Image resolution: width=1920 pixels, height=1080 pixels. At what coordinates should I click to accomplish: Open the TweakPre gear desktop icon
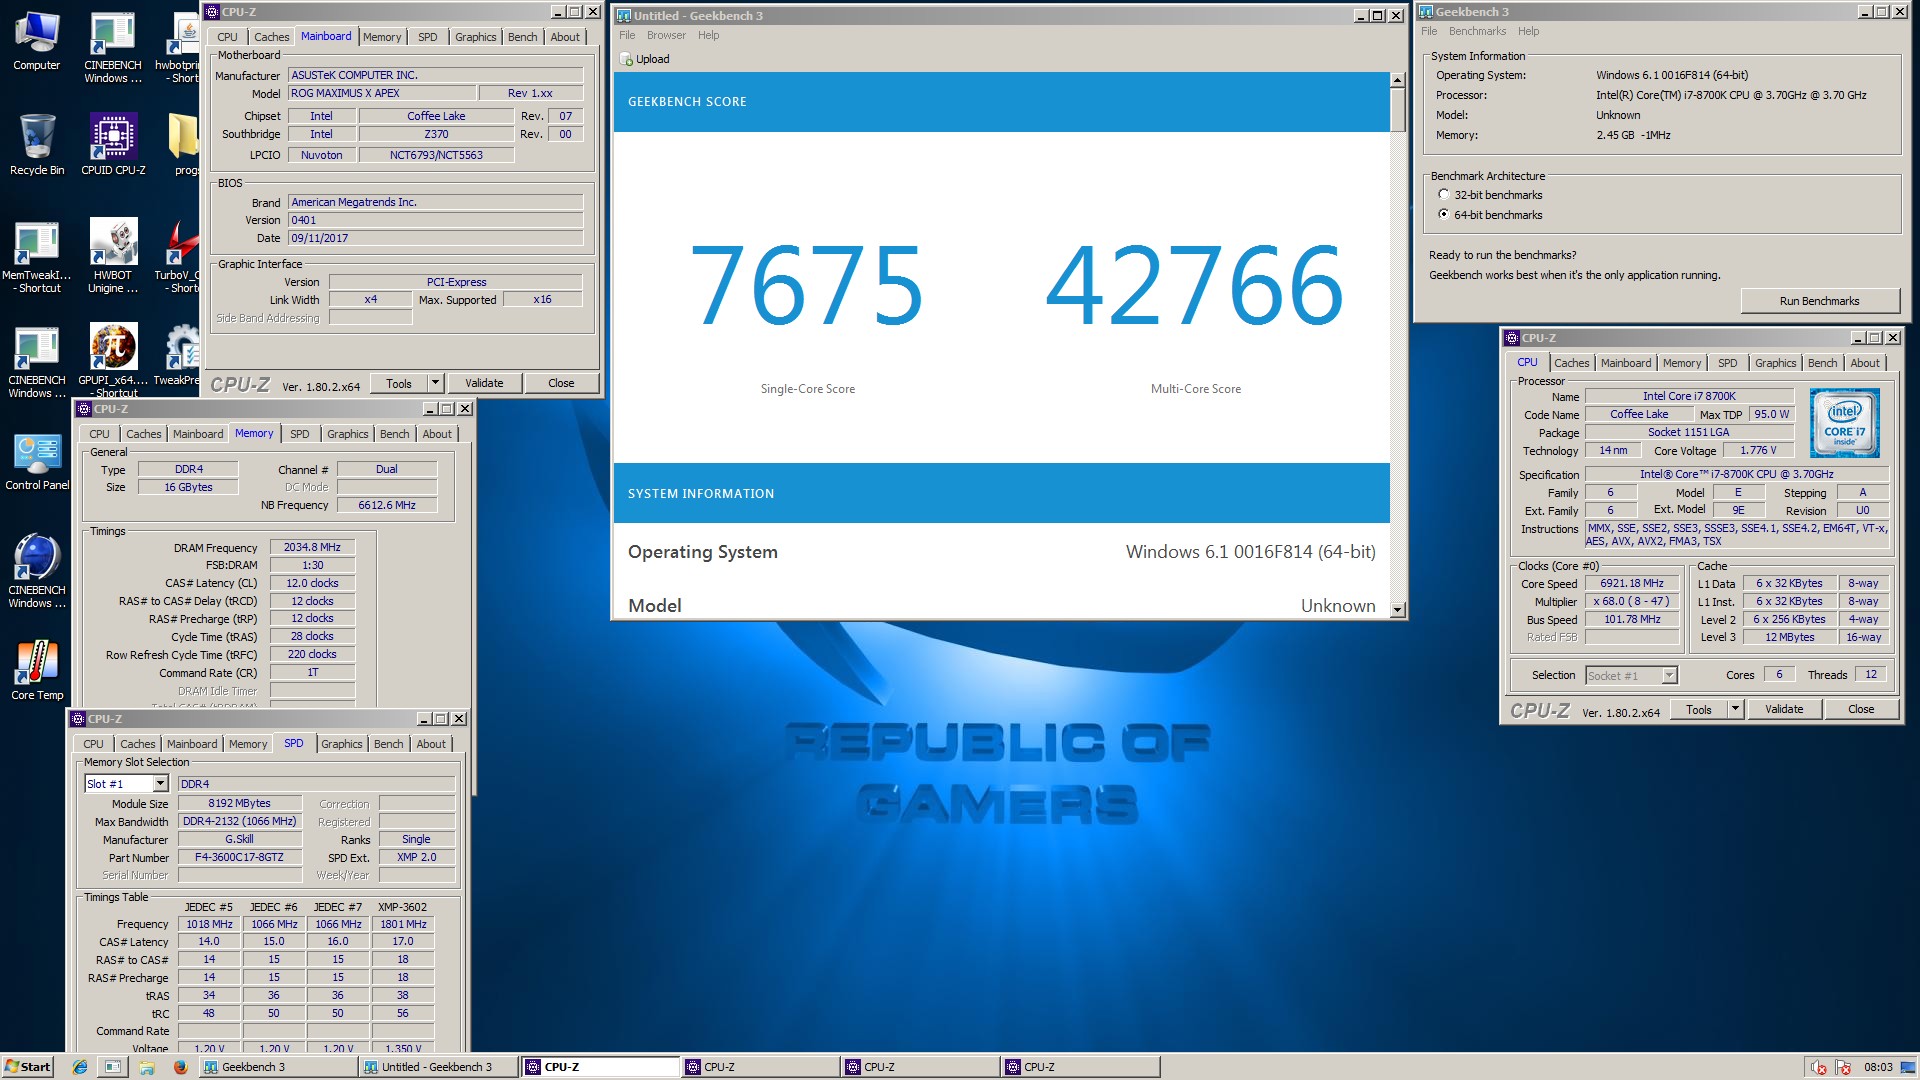(181, 355)
